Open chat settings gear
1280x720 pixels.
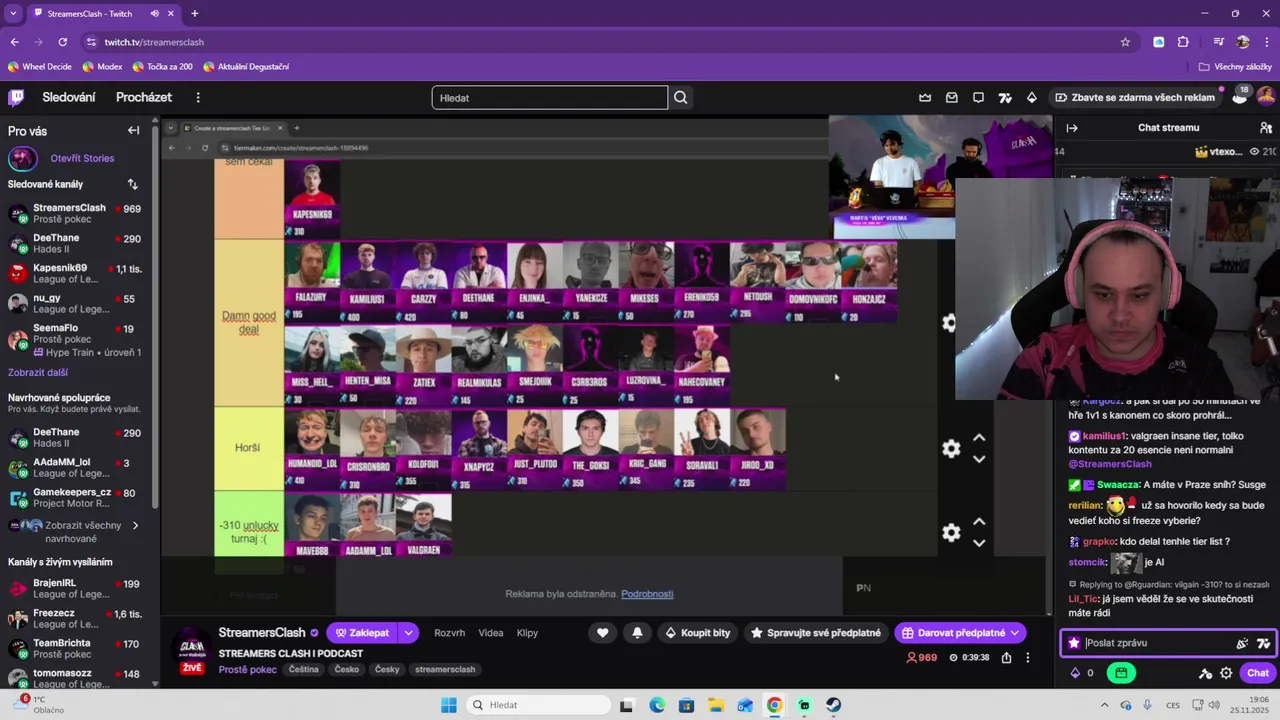coord(1226,673)
